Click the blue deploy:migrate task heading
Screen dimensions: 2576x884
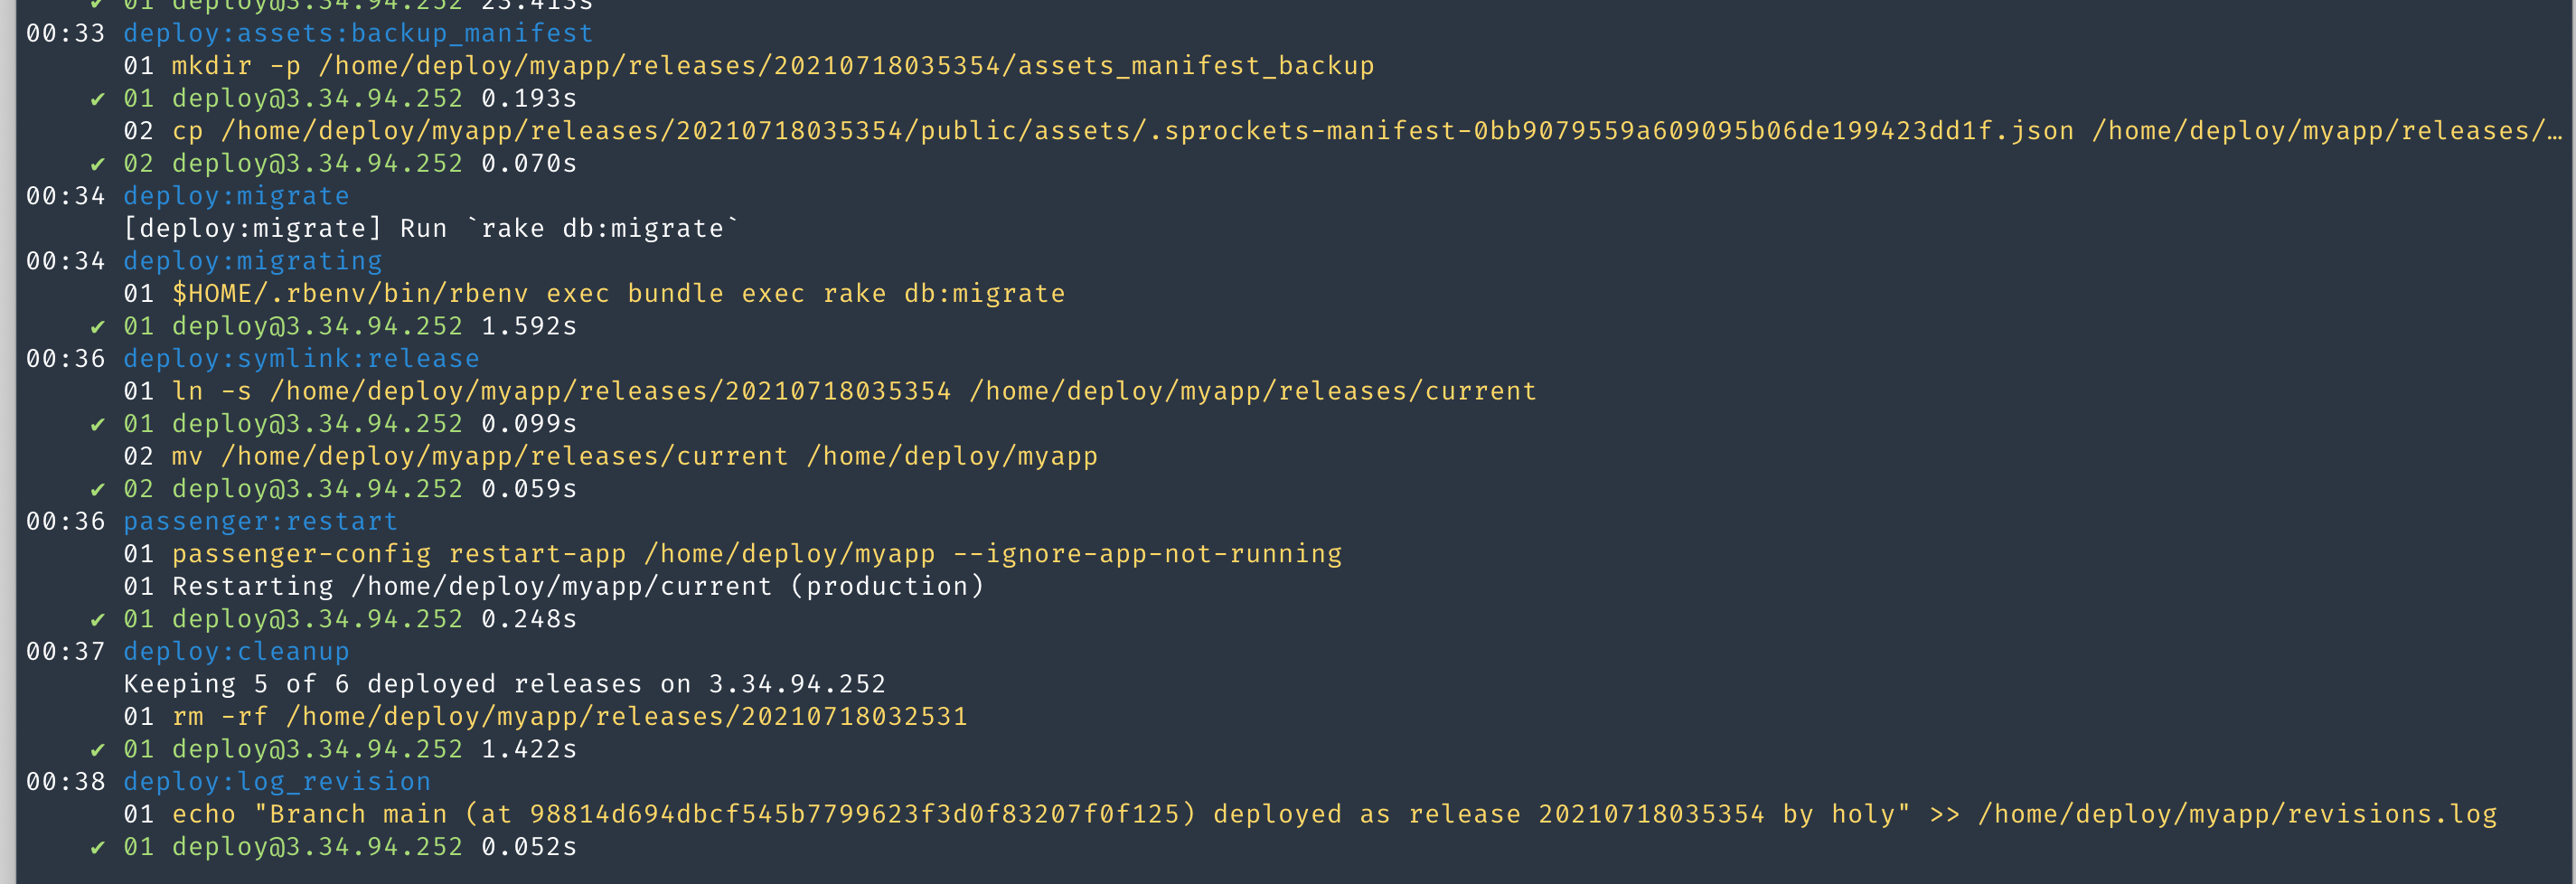(x=236, y=197)
